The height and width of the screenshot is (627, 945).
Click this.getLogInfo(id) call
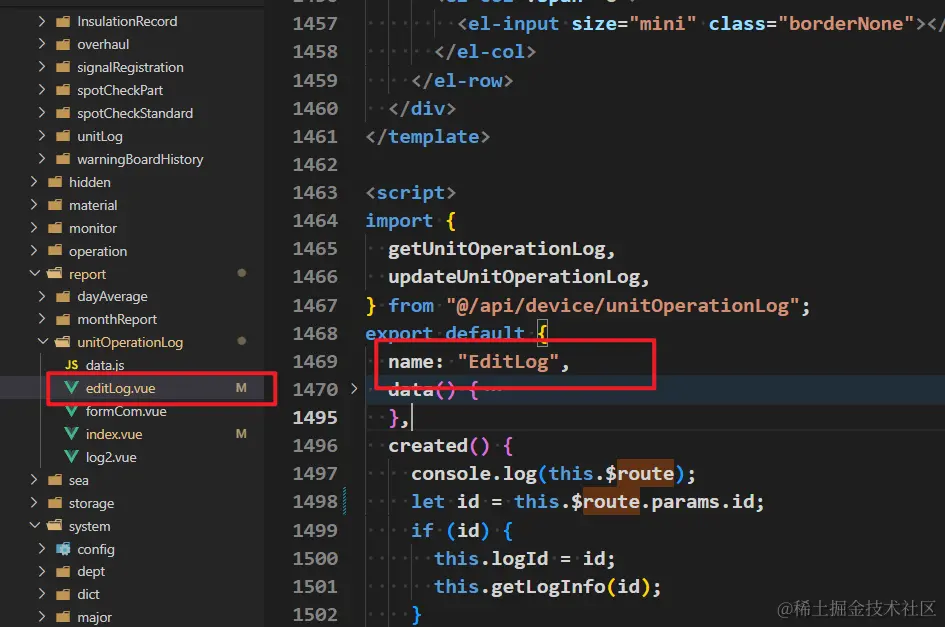(x=547, y=587)
